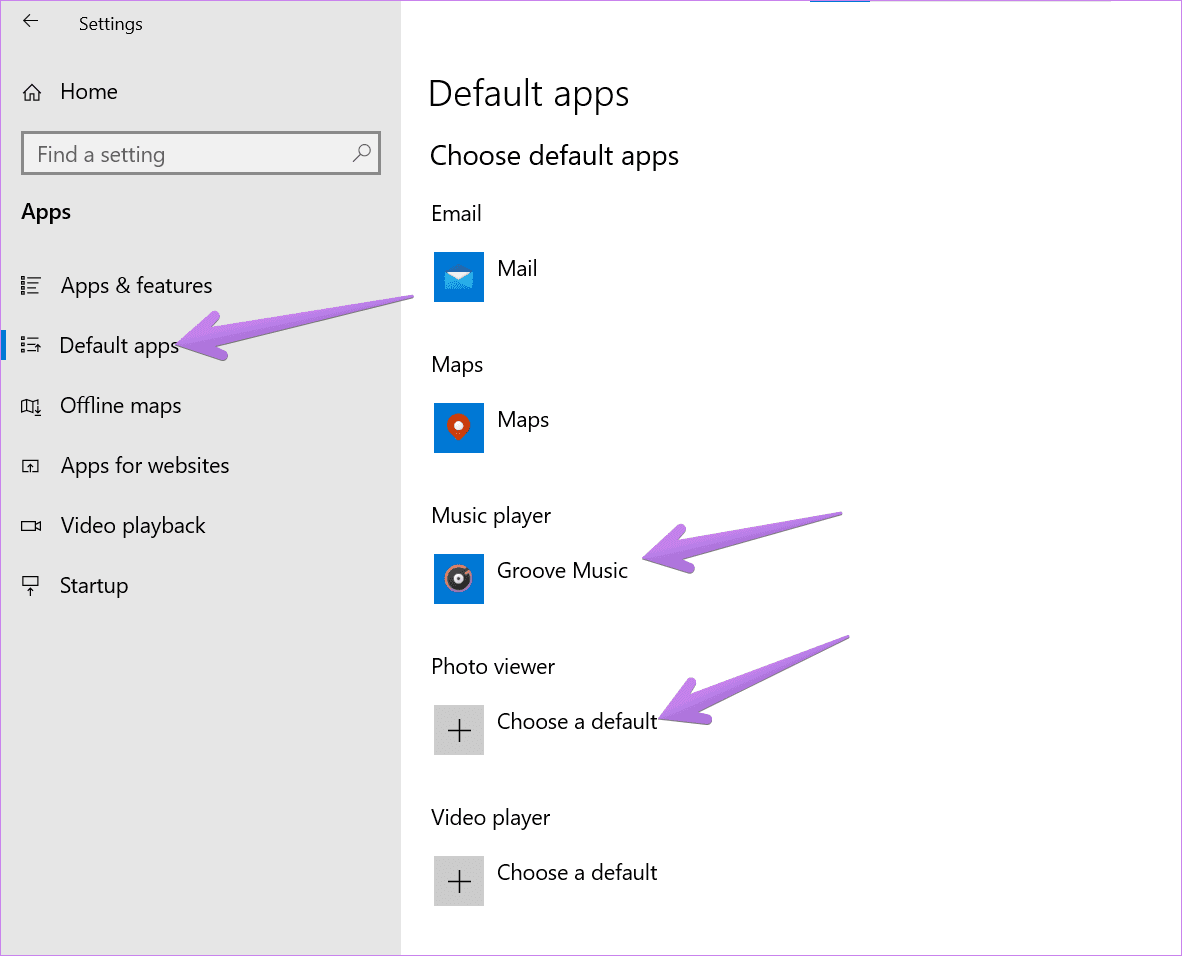Click the plus icon under Photo viewer

coord(459,730)
